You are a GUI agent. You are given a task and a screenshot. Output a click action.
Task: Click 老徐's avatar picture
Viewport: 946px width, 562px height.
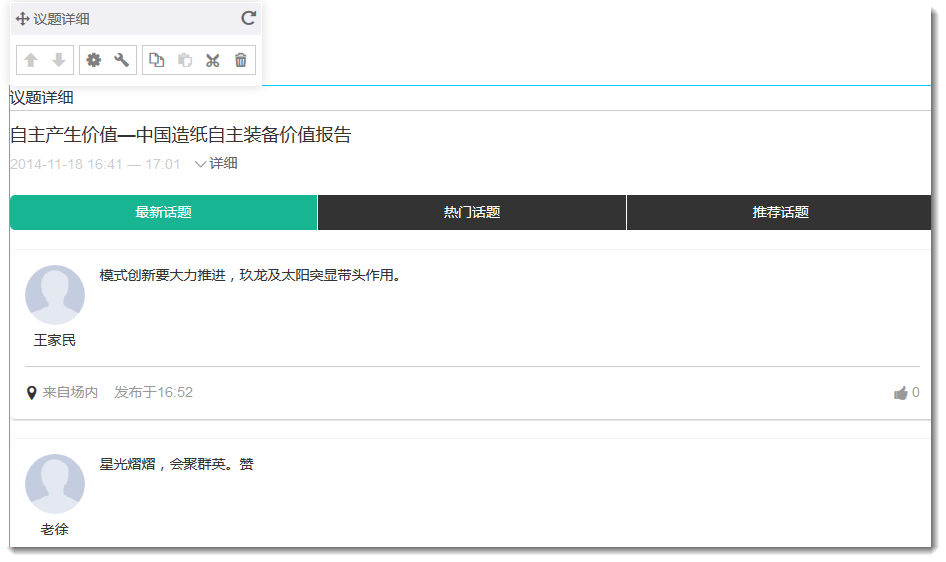(x=55, y=484)
